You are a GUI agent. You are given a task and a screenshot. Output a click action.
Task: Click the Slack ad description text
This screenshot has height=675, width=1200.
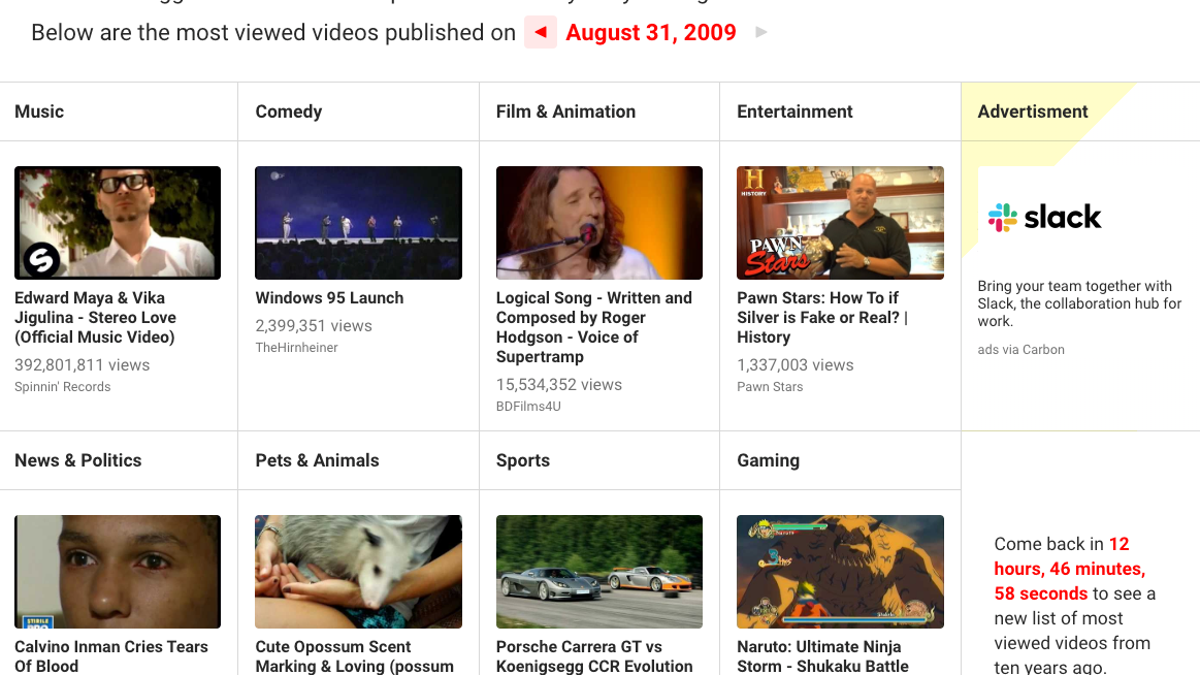point(1079,304)
